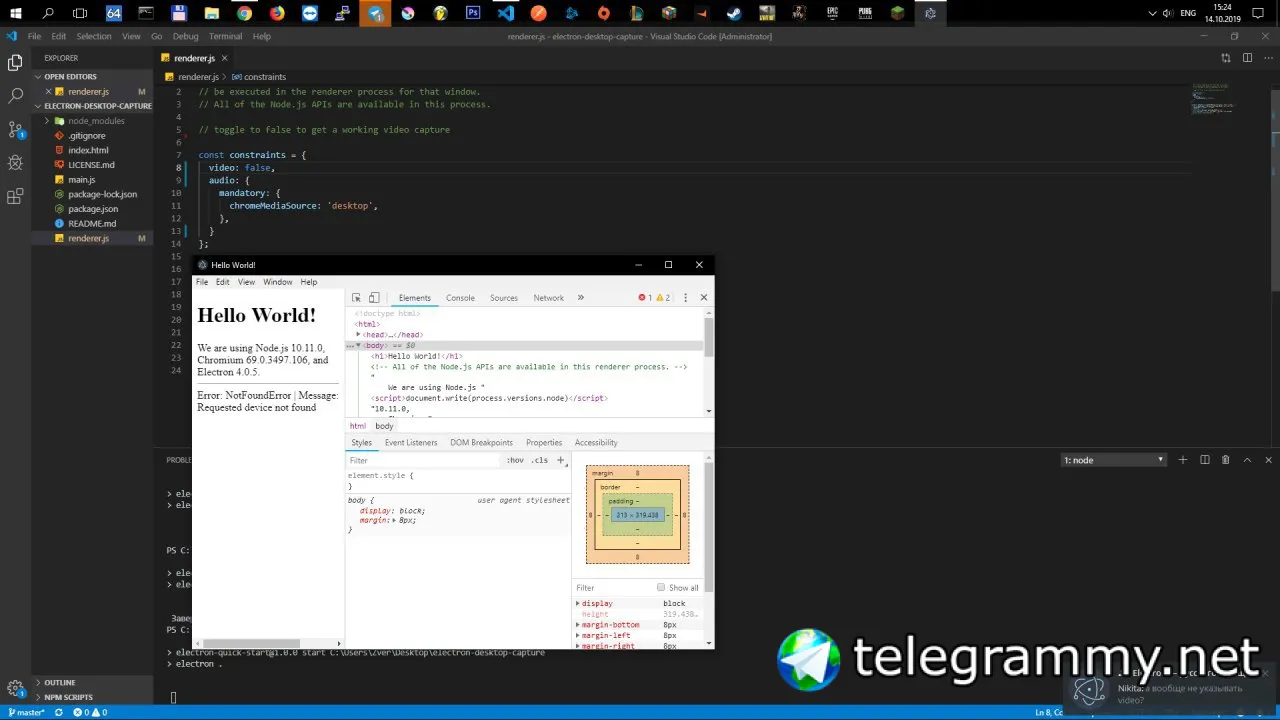Show more DevTools tabs with the chevron
1280x720 pixels.
(580, 298)
